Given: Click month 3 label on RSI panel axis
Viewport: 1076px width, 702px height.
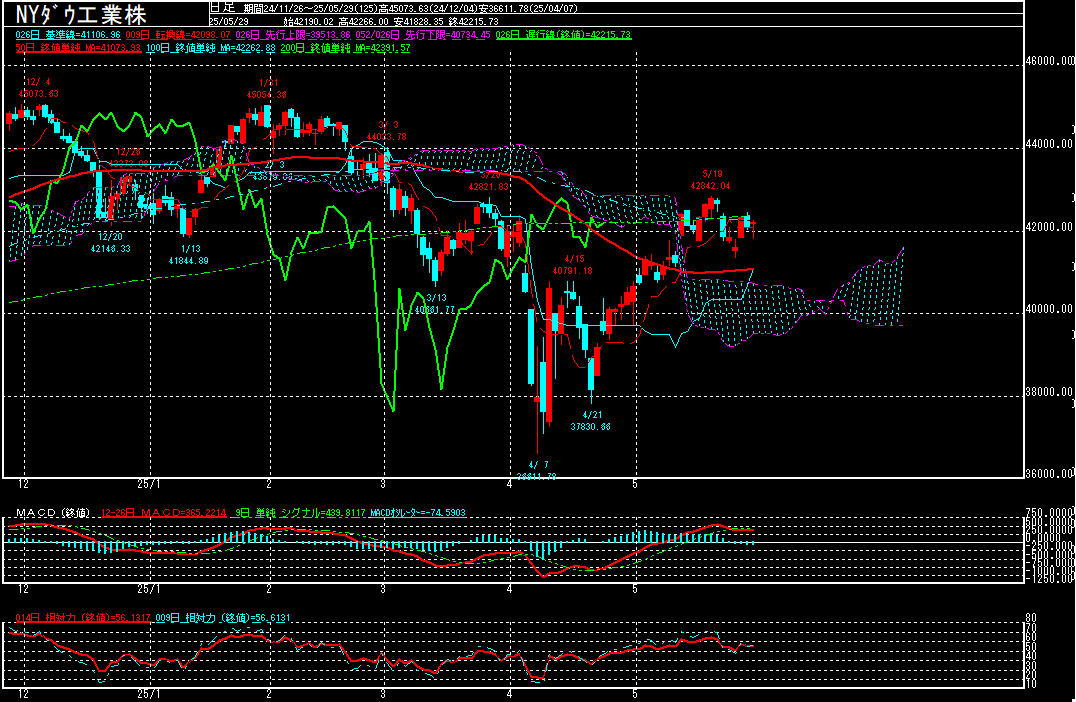Looking at the screenshot, I should click(383, 694).
